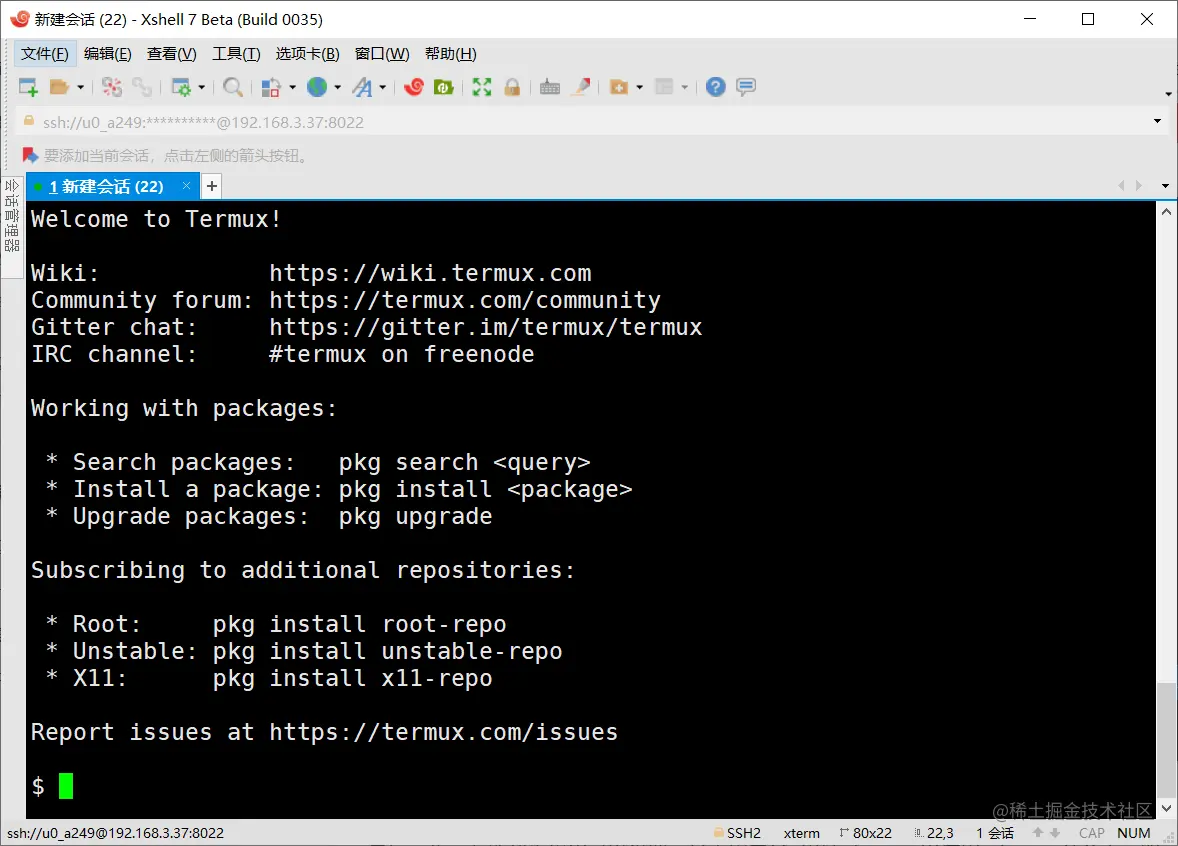
Task: Open the 编辑(E) menu
Action: point(107,54)
